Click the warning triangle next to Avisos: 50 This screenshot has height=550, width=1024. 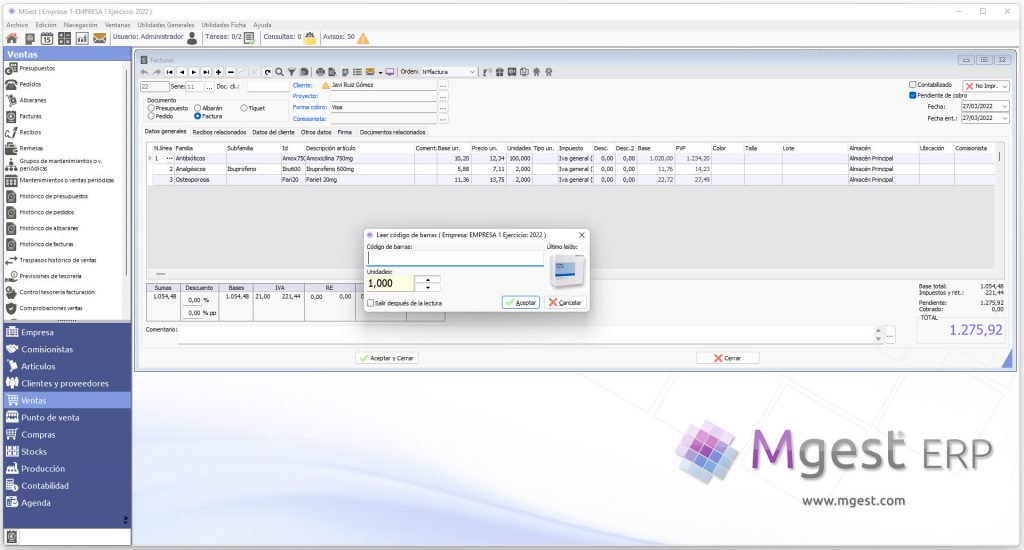pos(363,38)
